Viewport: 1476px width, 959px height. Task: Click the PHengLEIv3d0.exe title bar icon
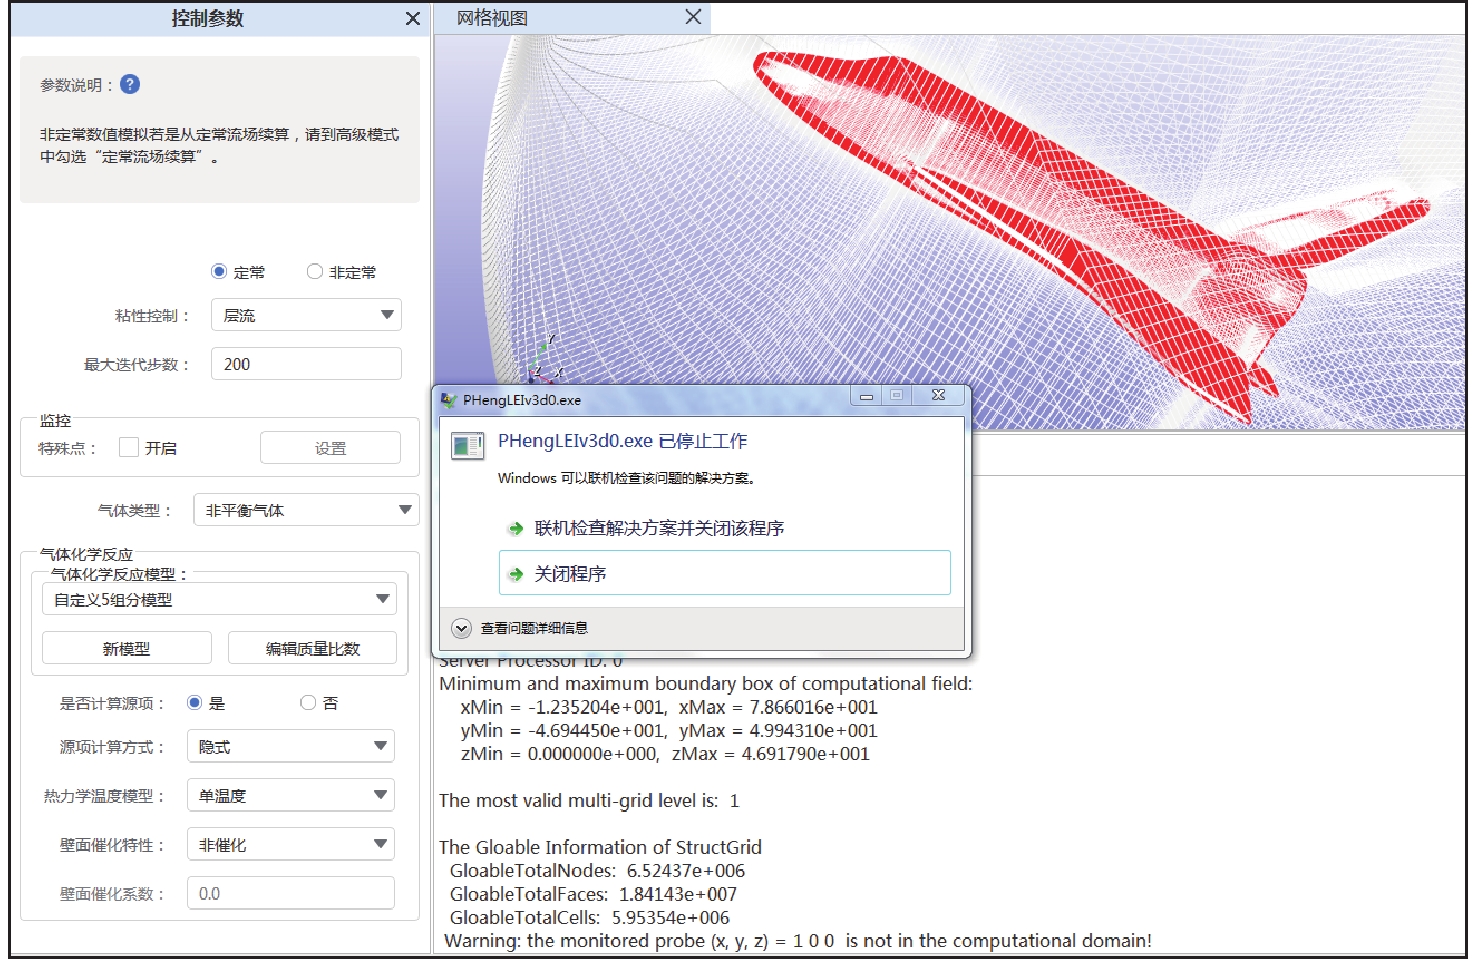click(449, 400)
